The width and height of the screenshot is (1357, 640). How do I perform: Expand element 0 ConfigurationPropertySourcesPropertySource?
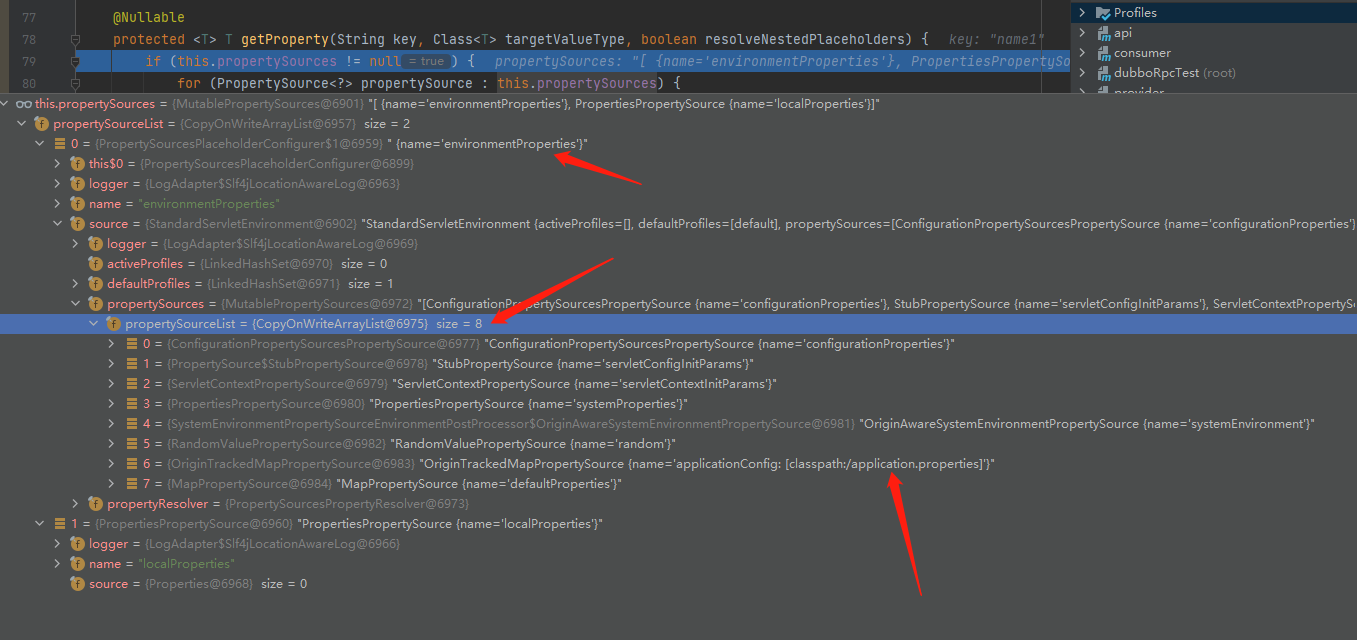coord(113,344)
